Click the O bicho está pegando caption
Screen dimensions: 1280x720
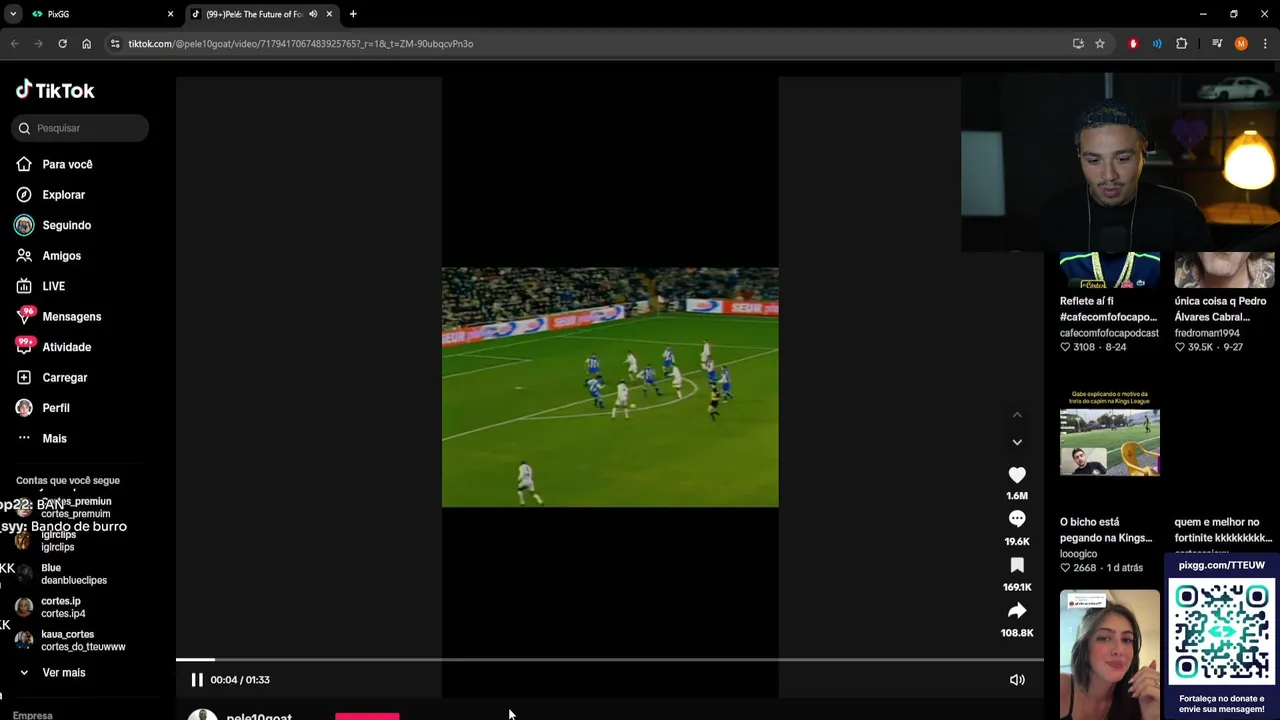pos(1106,530)
